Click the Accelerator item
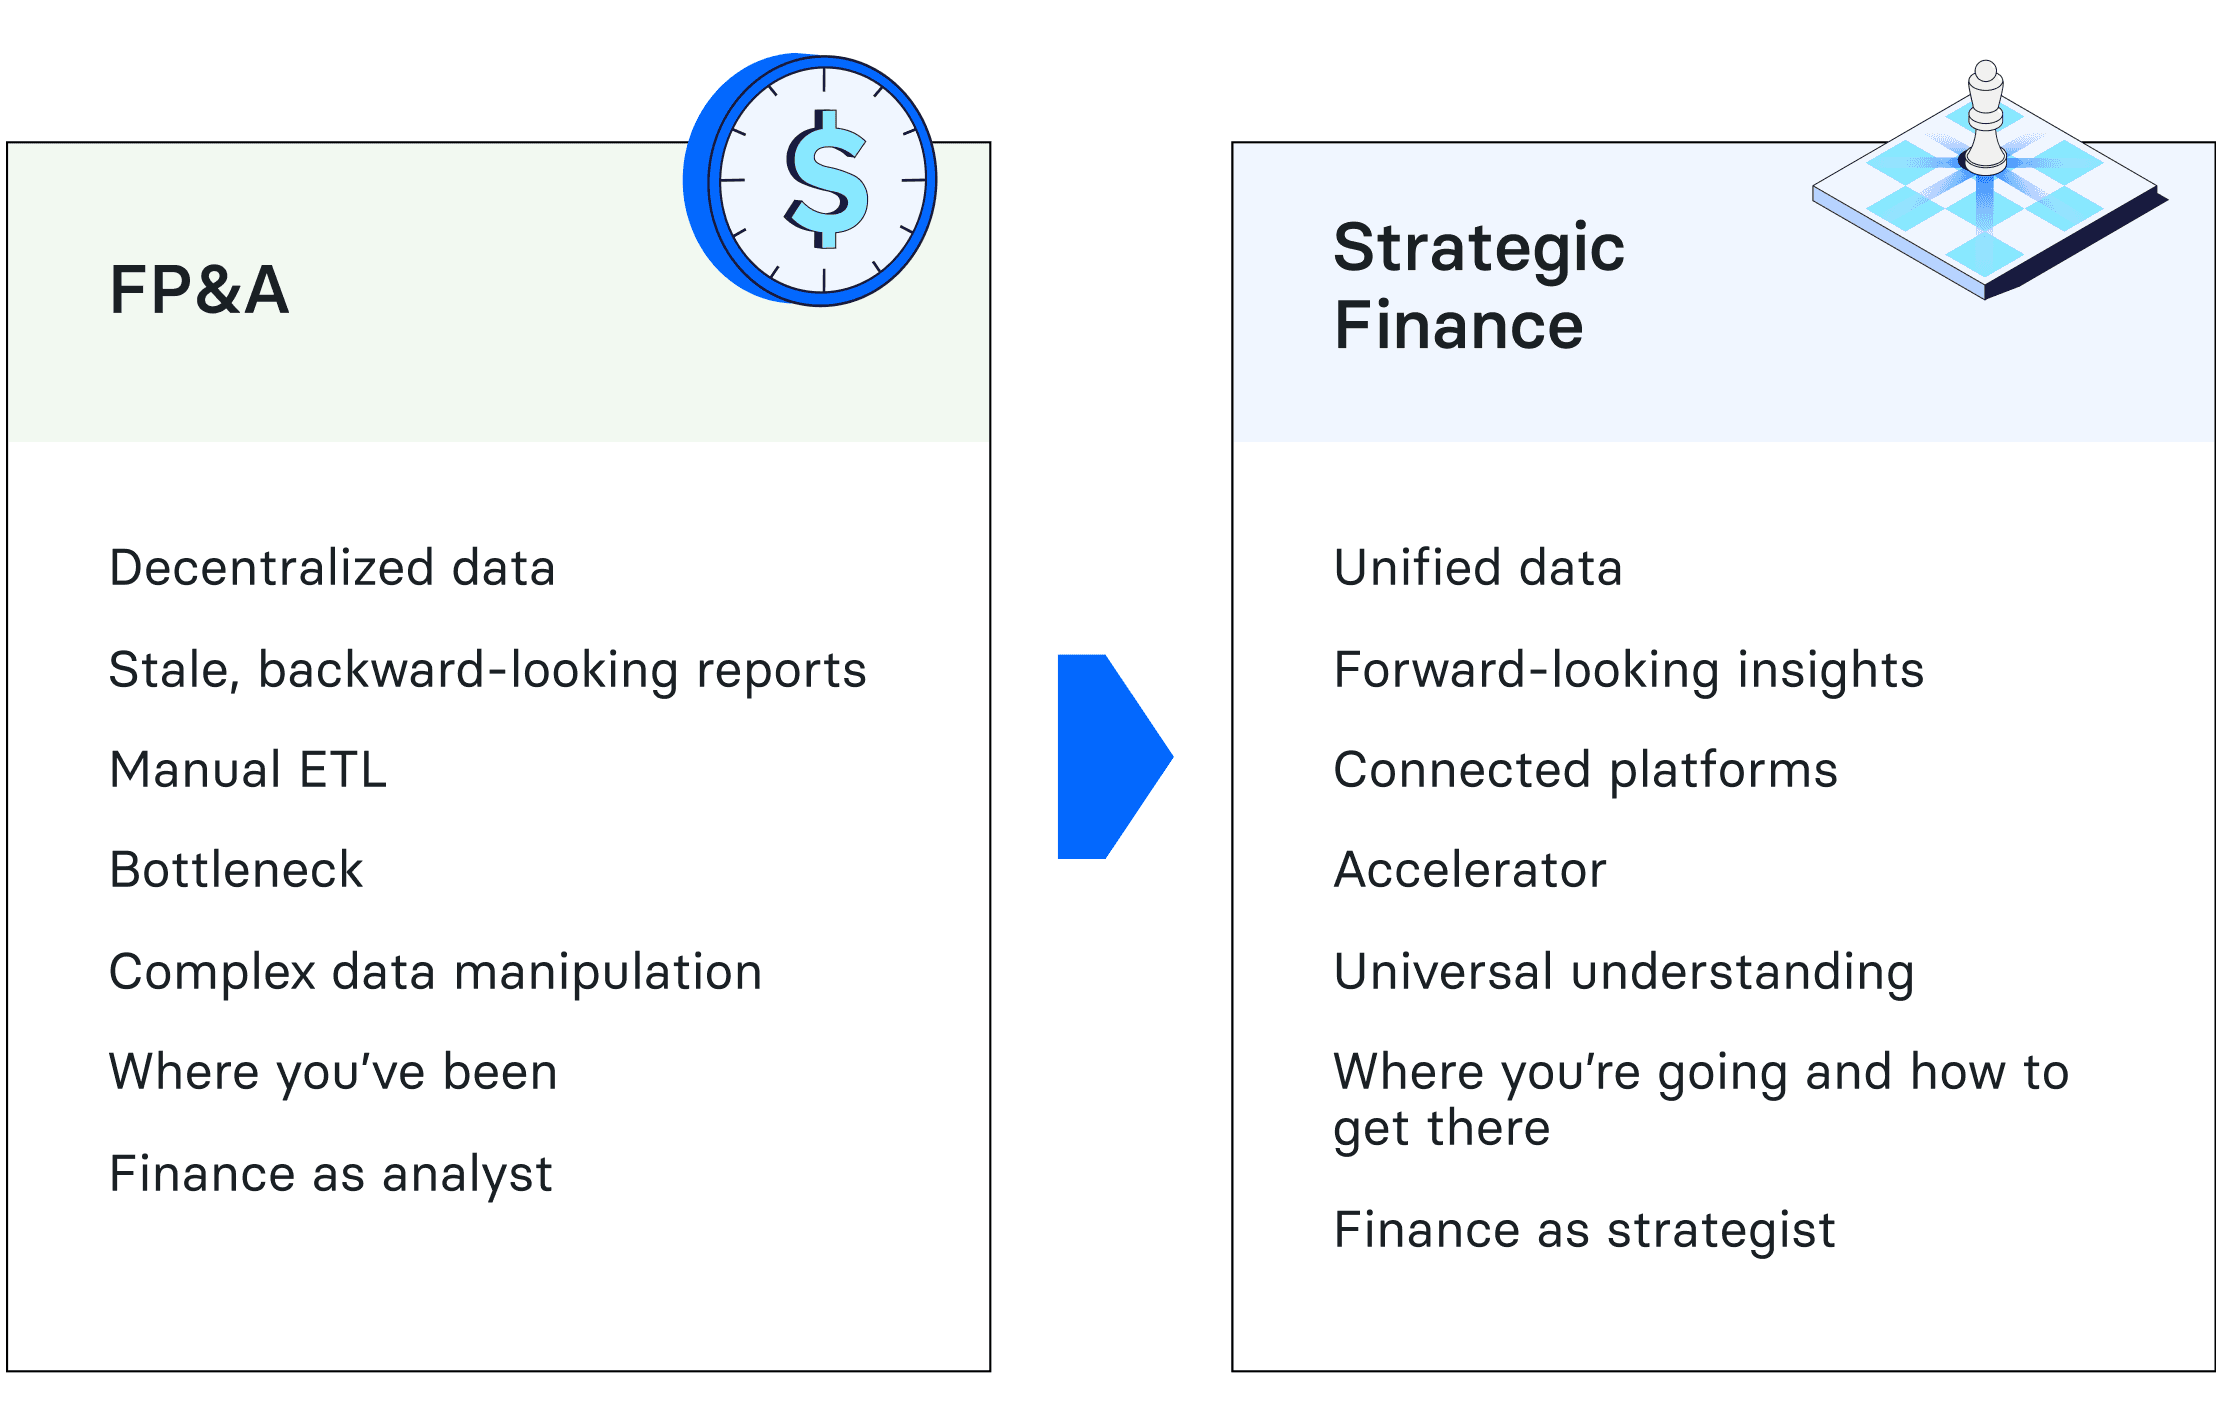Image resolution: width=2216 pixels, height=1428 pixels. click(1470, 870)
